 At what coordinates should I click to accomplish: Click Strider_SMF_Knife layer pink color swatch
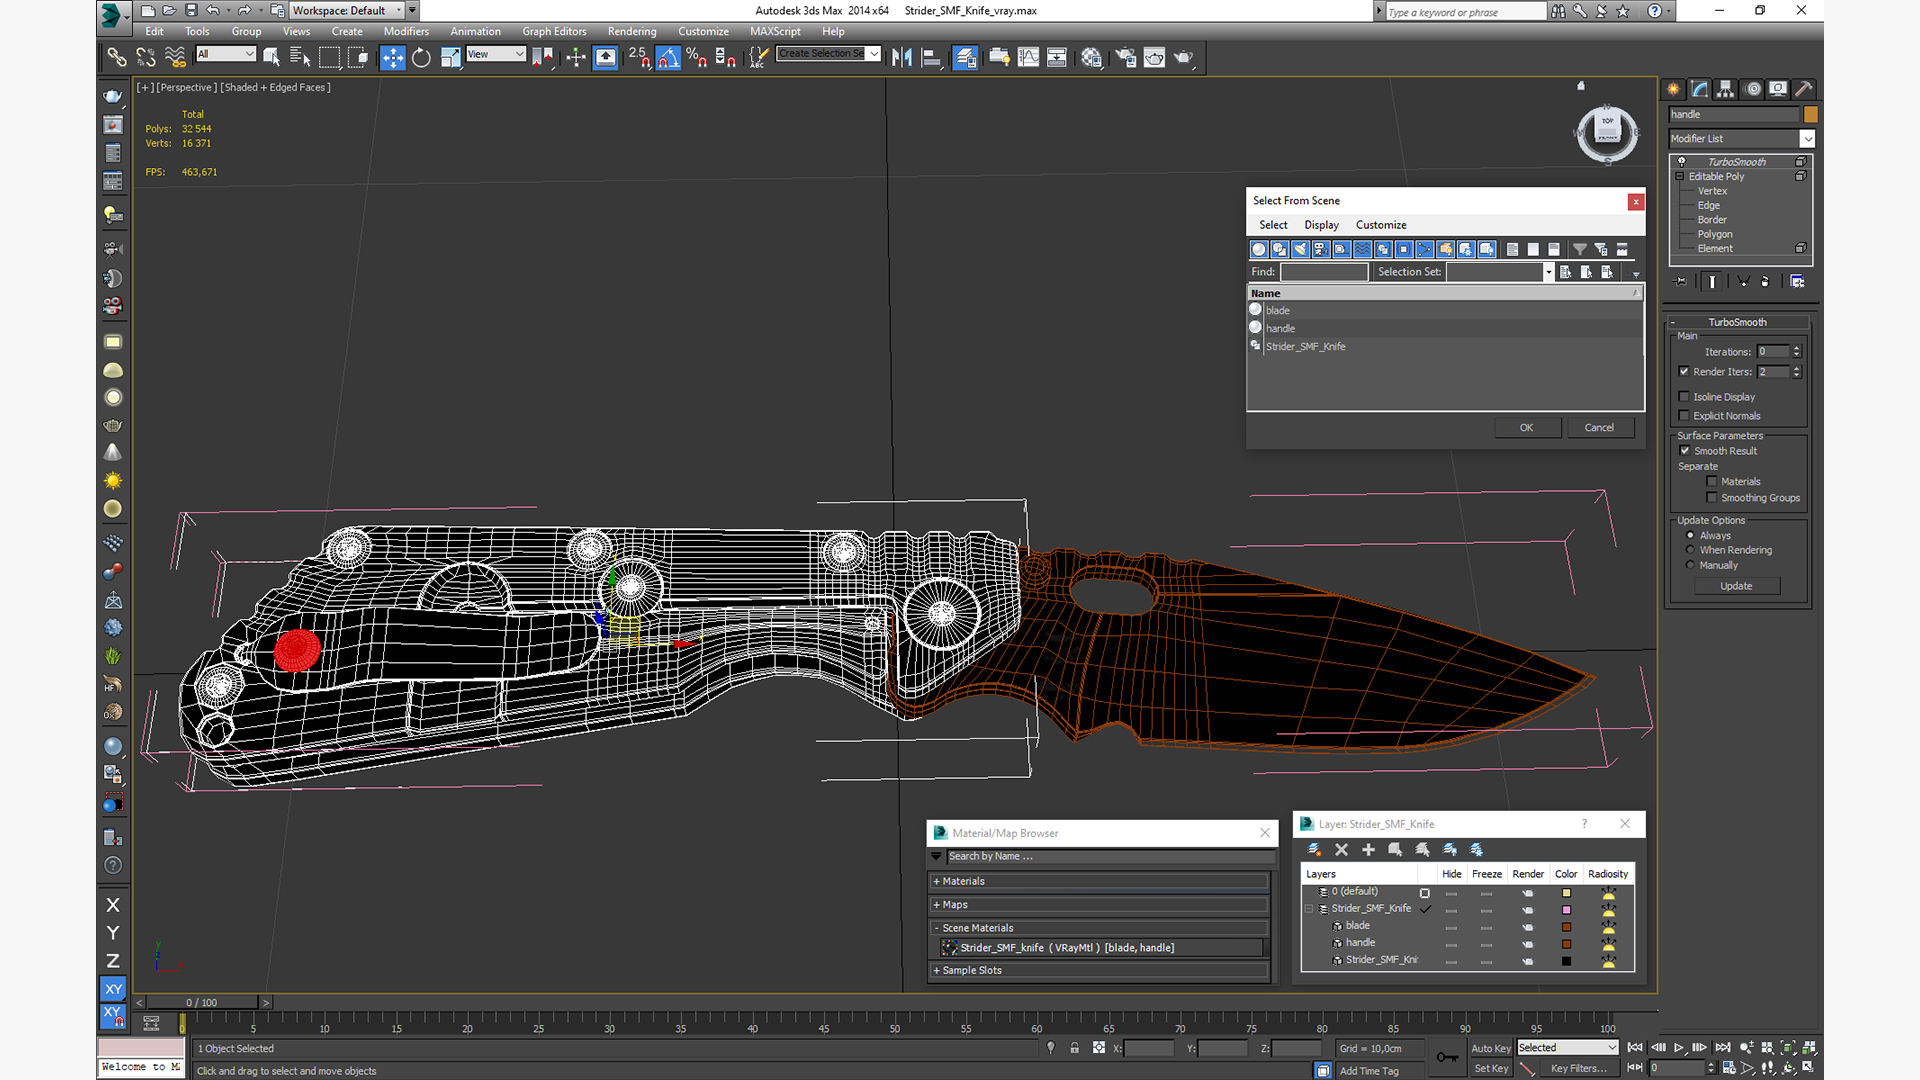[1566, 910]
